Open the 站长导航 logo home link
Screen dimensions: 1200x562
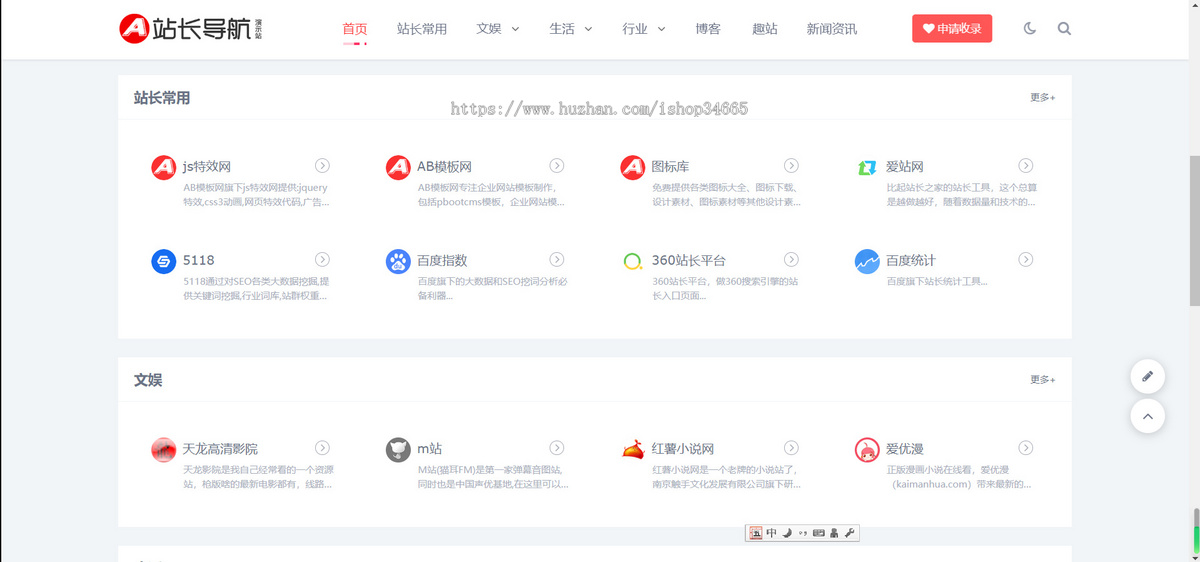coord(190,29)
